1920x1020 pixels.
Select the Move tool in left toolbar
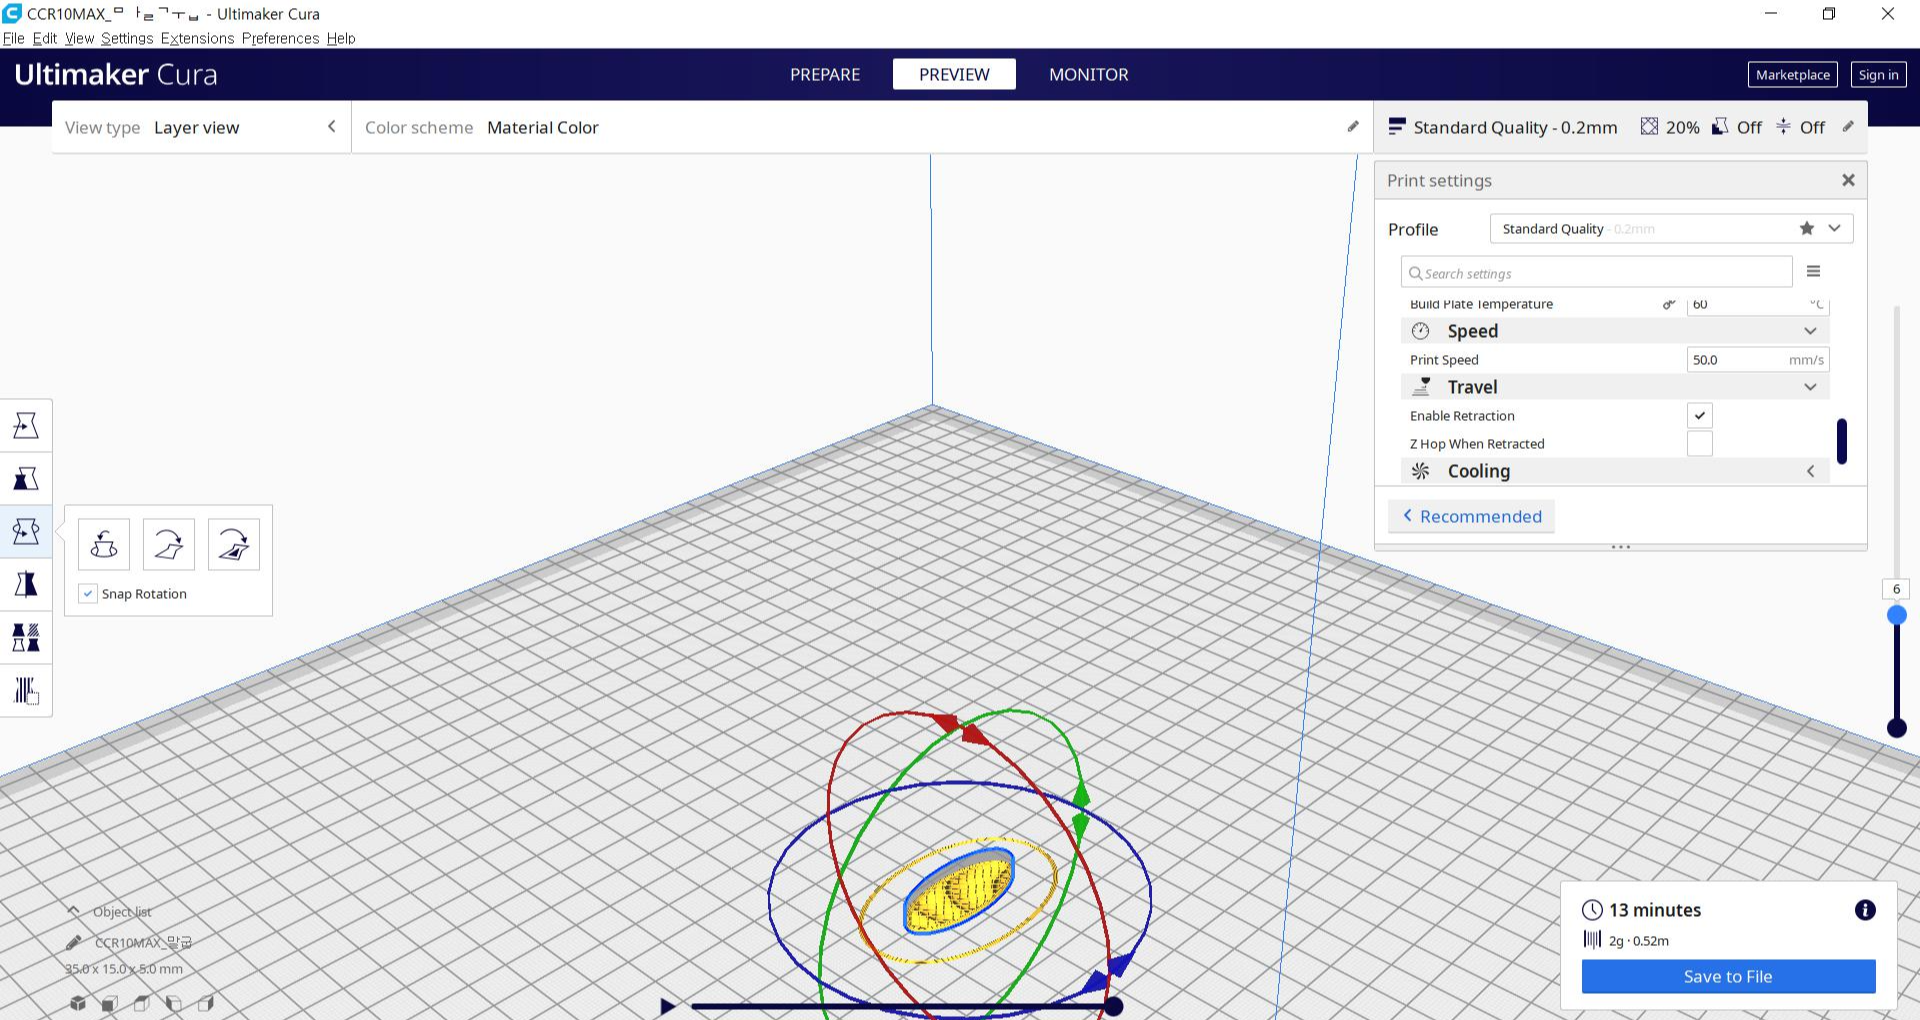click(26, 425)
